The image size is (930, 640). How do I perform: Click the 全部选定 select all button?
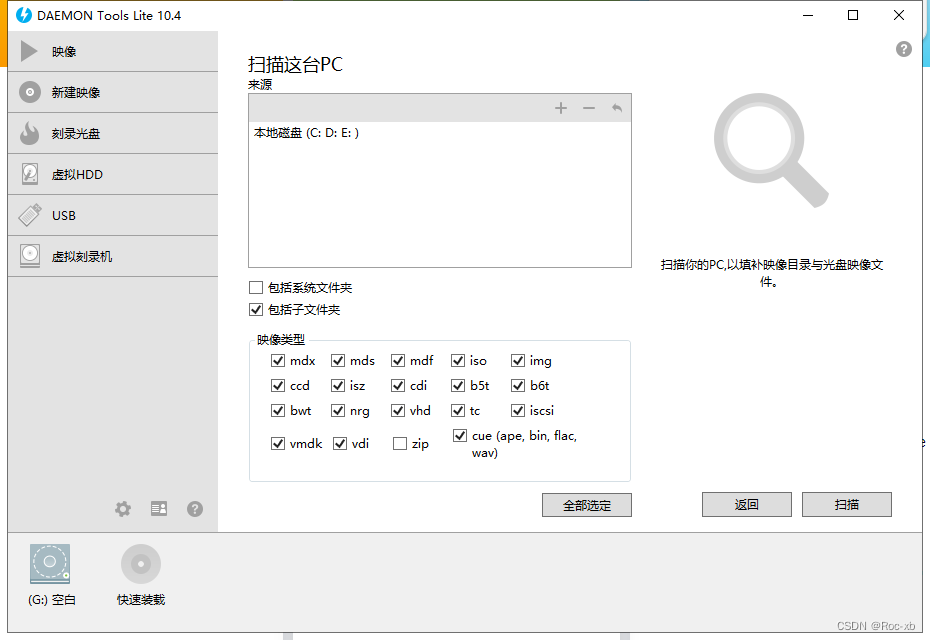(587, 505)
